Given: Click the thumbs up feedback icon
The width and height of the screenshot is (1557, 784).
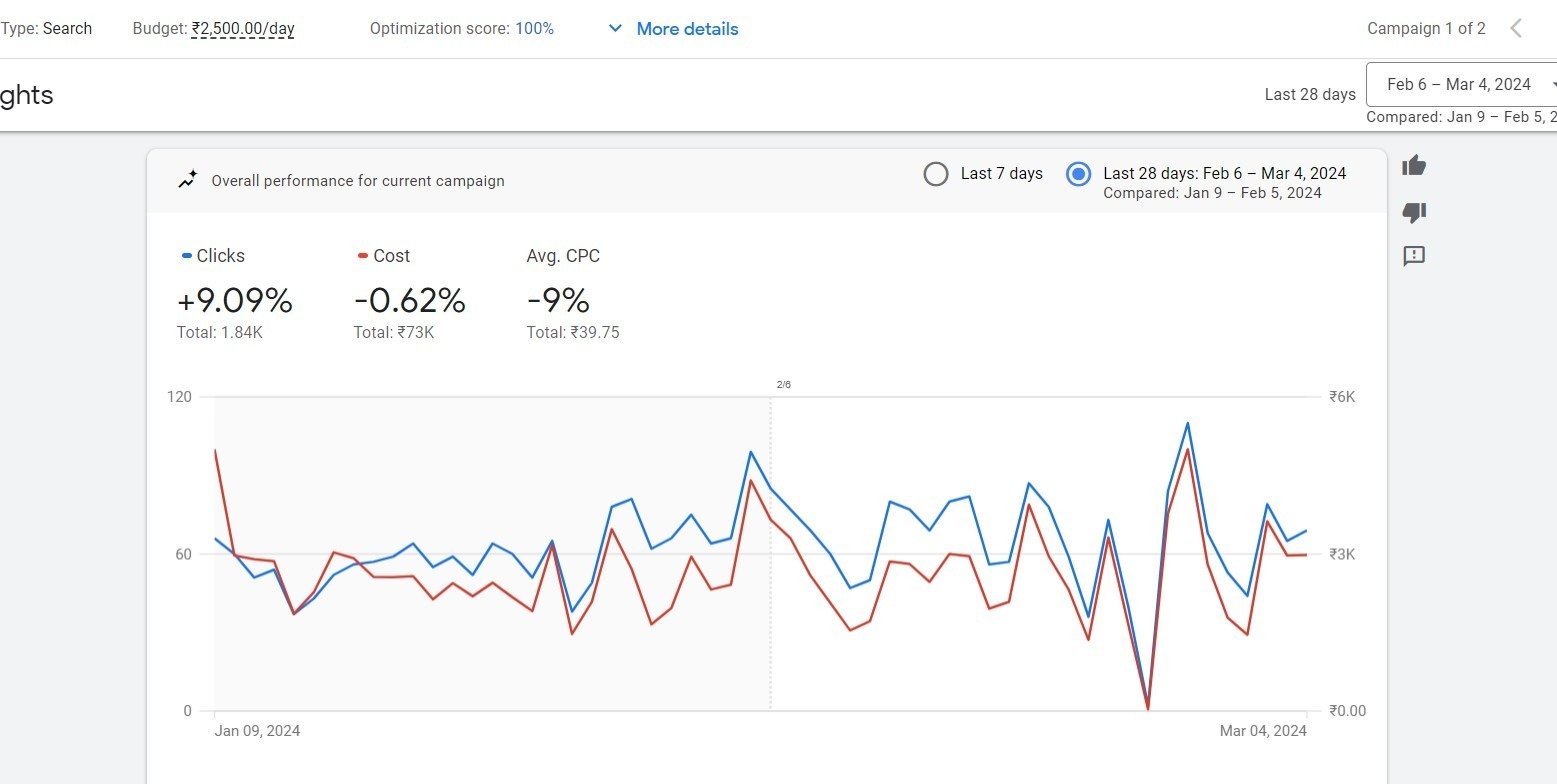Looking at the screenshot, I should tap(1414, 166).
